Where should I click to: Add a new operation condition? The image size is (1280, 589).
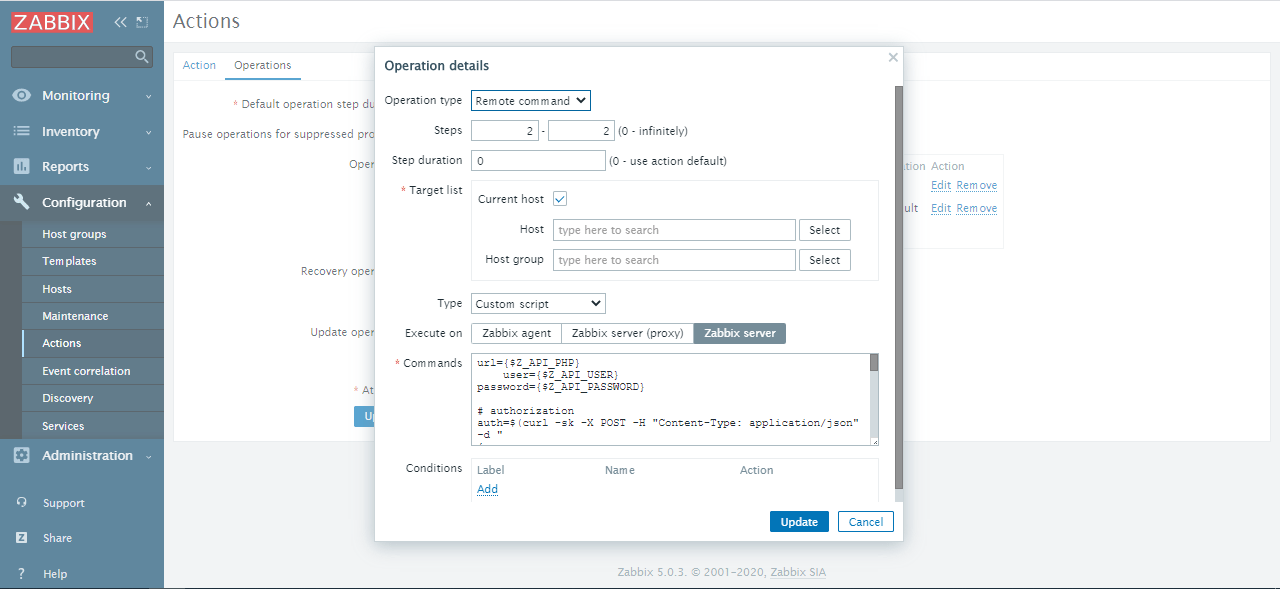(487, 489)
